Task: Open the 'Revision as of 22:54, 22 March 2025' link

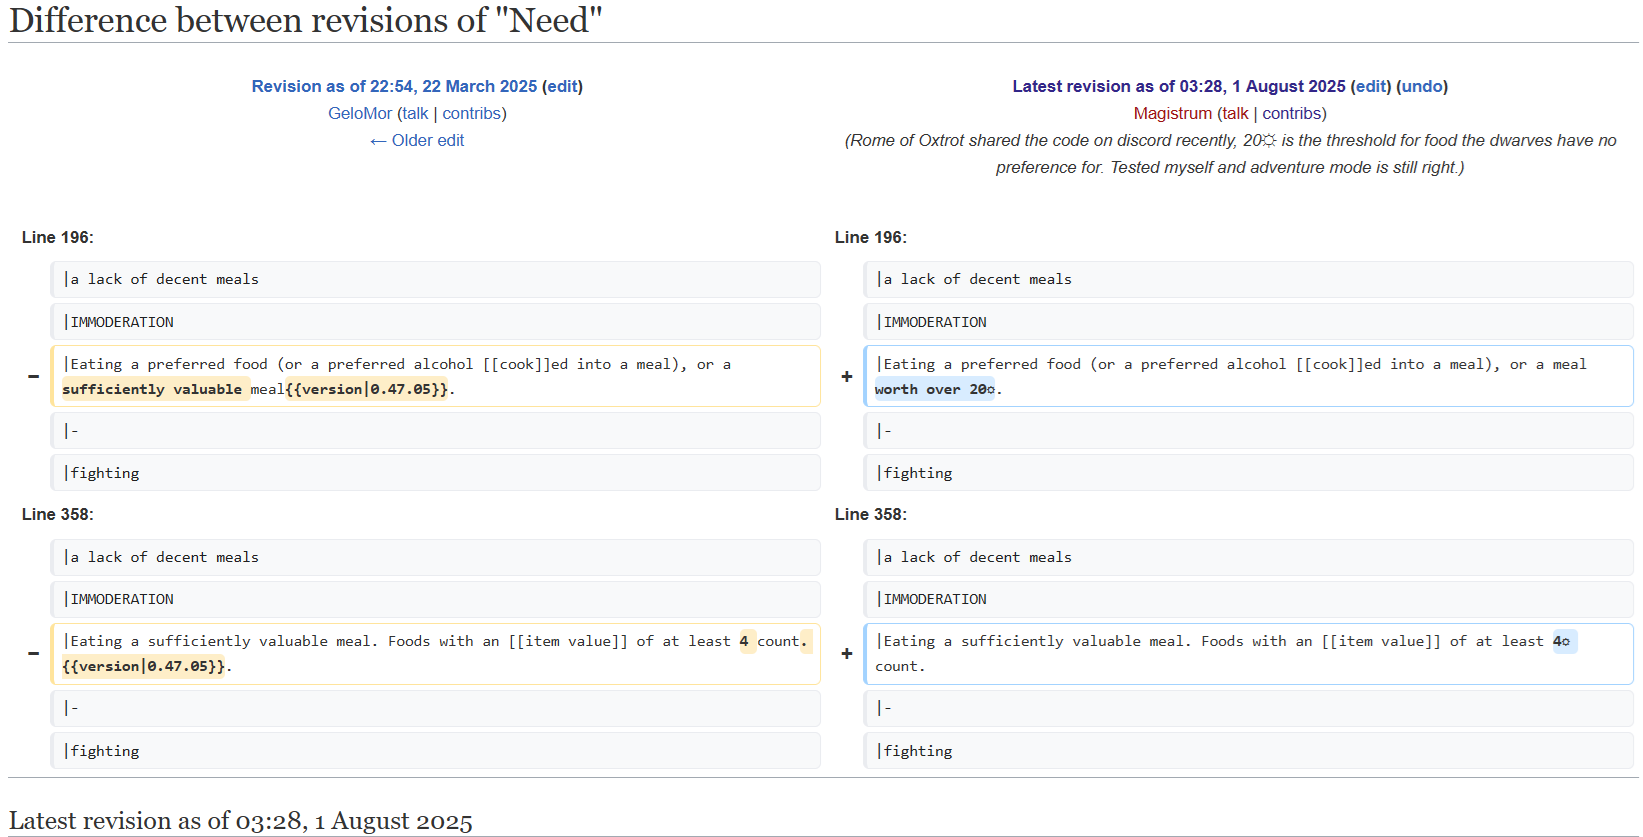Action: (x=394, y=86)
